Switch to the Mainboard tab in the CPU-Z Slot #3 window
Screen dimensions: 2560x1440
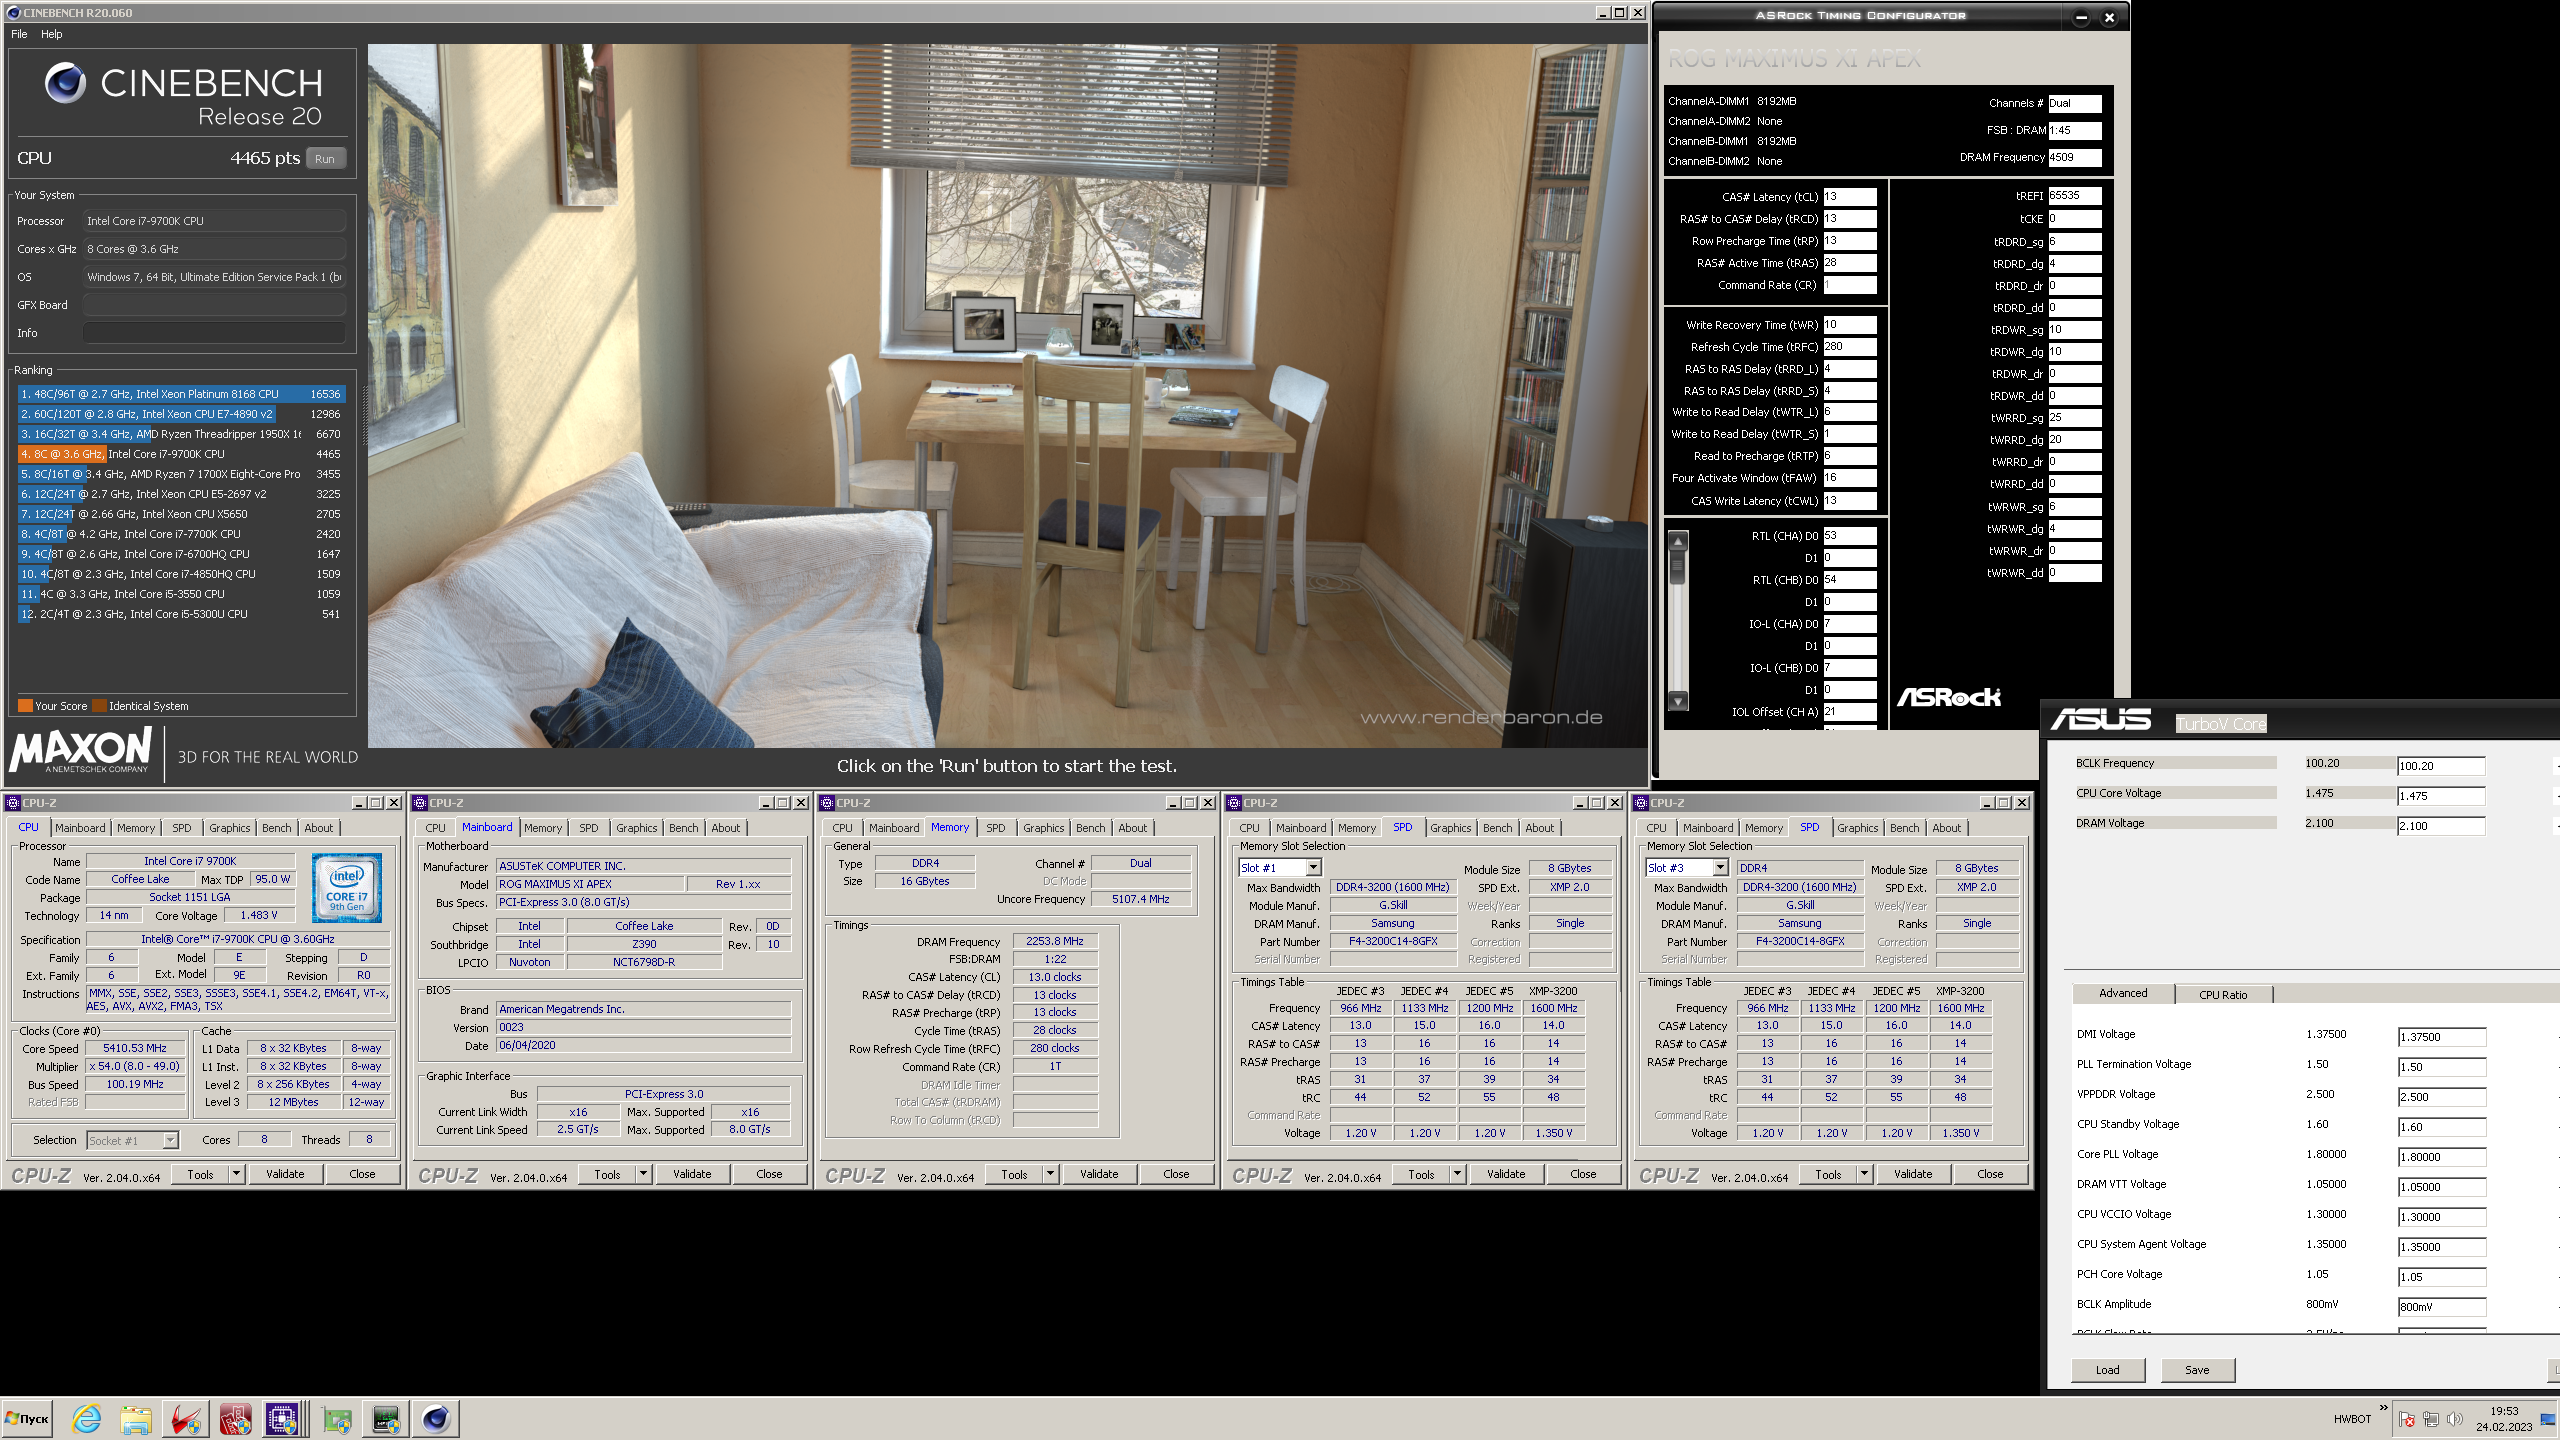point(1708,828)
